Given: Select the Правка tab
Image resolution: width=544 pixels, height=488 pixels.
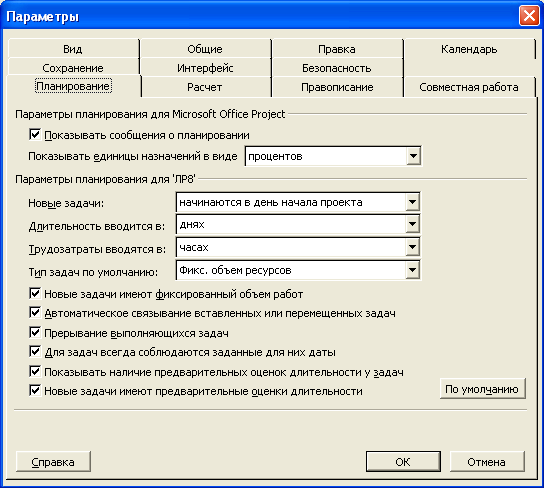Looking at the screenshot, I should point(337,49).
